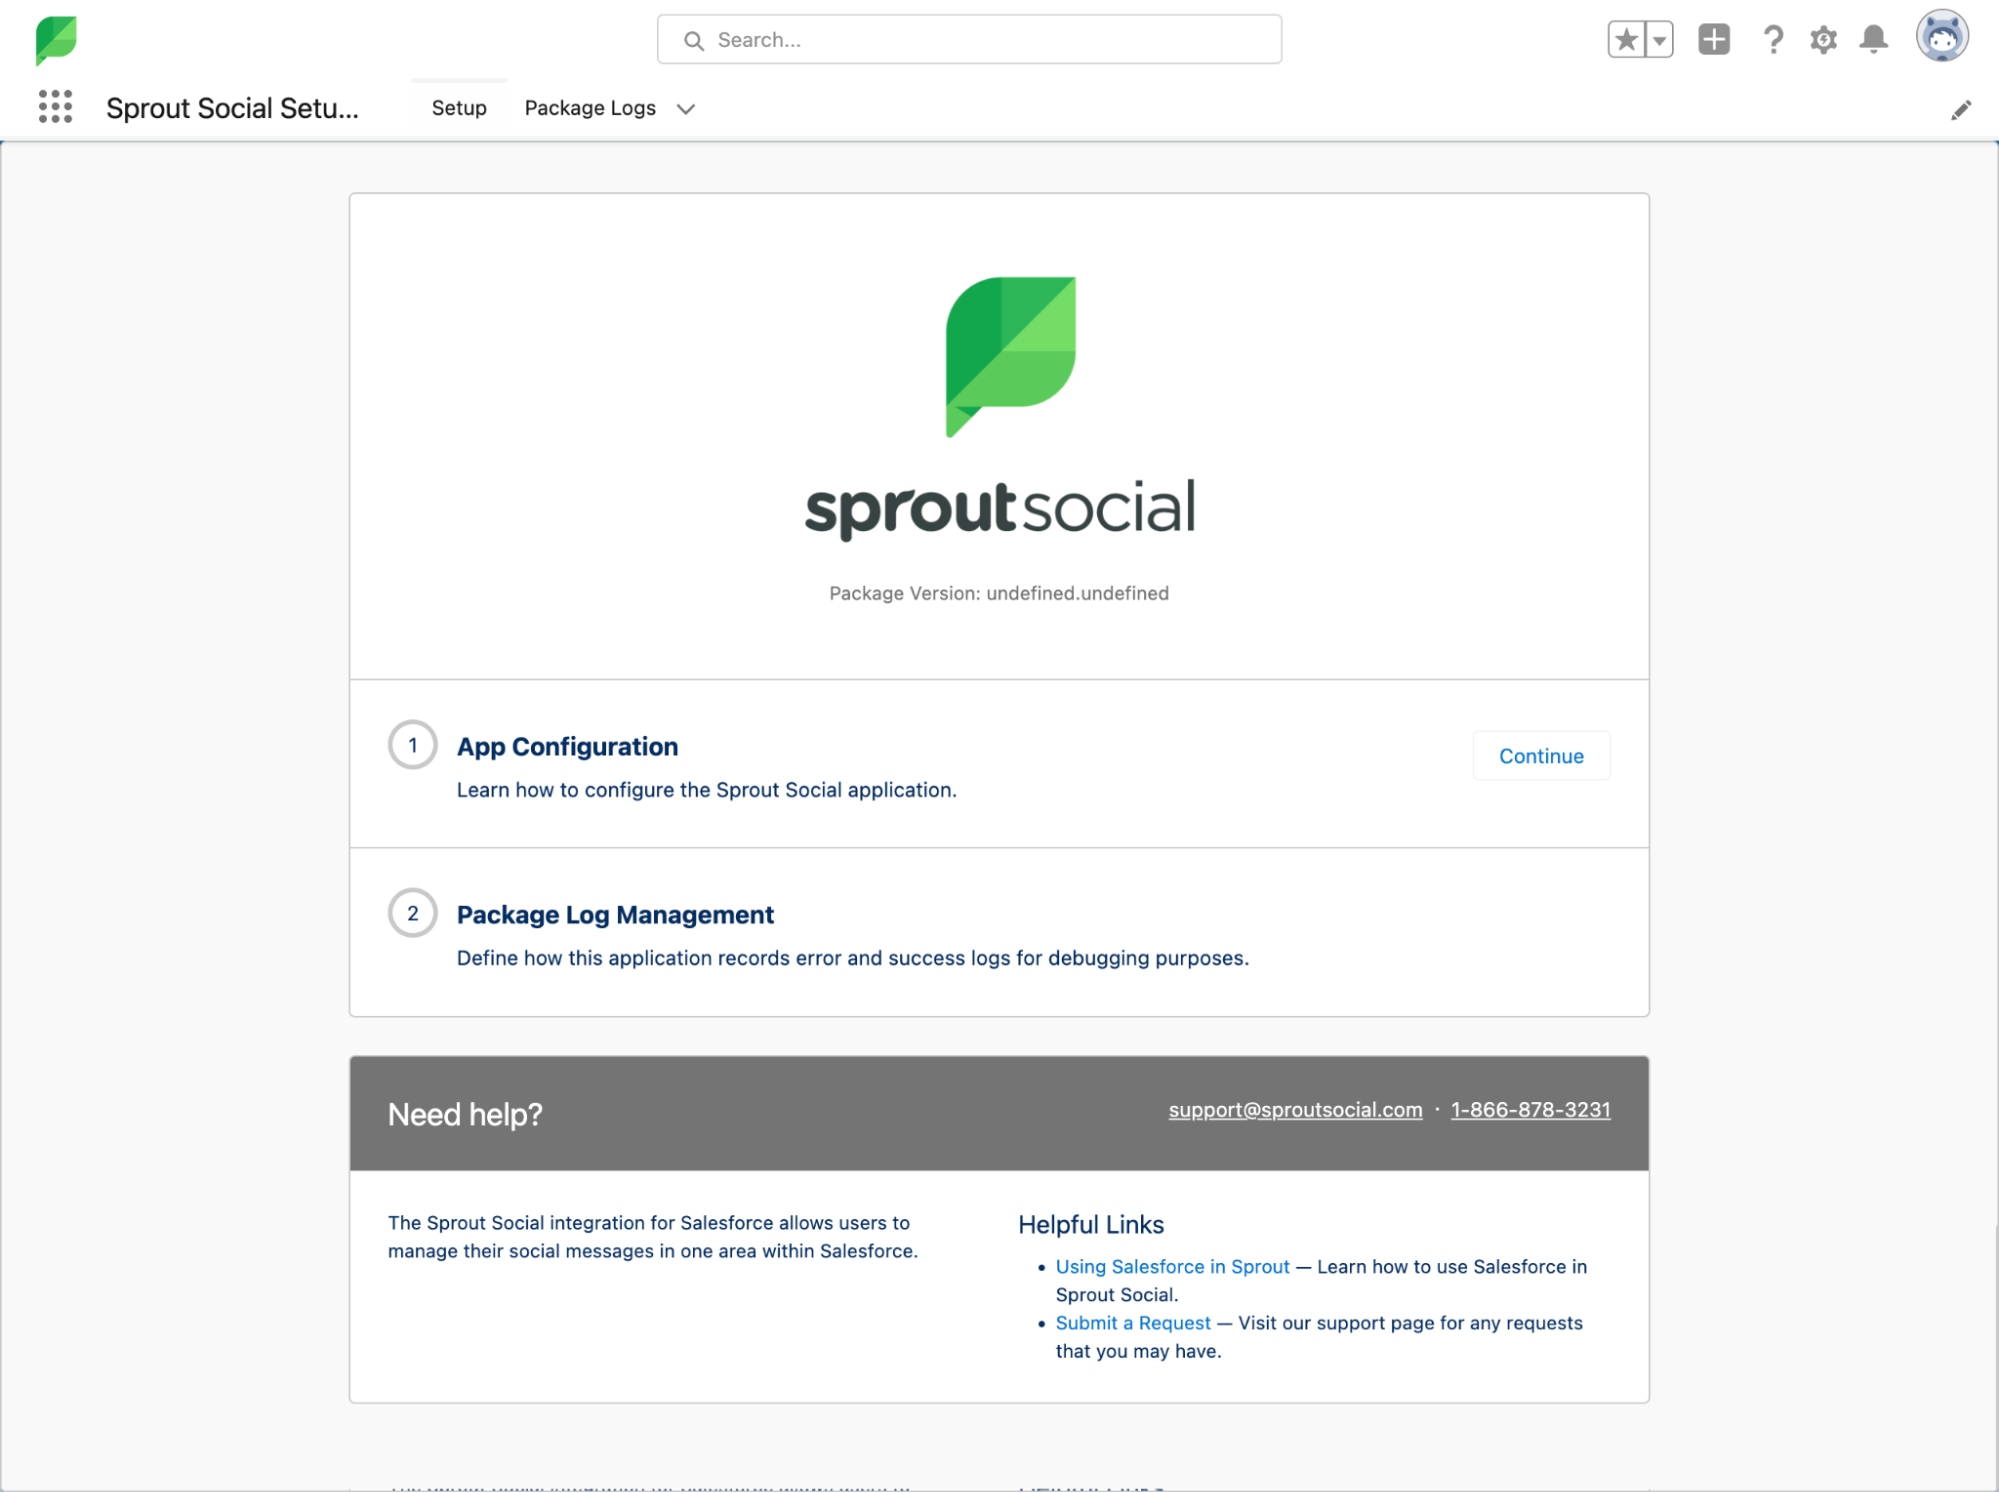Open the Setup gear icon

1823,40
